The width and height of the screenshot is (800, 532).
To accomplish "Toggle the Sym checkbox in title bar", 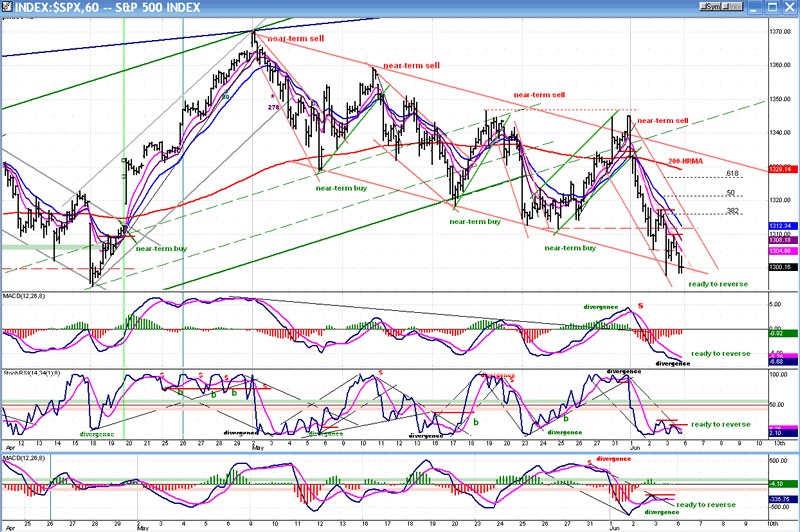I will (710, 7).
